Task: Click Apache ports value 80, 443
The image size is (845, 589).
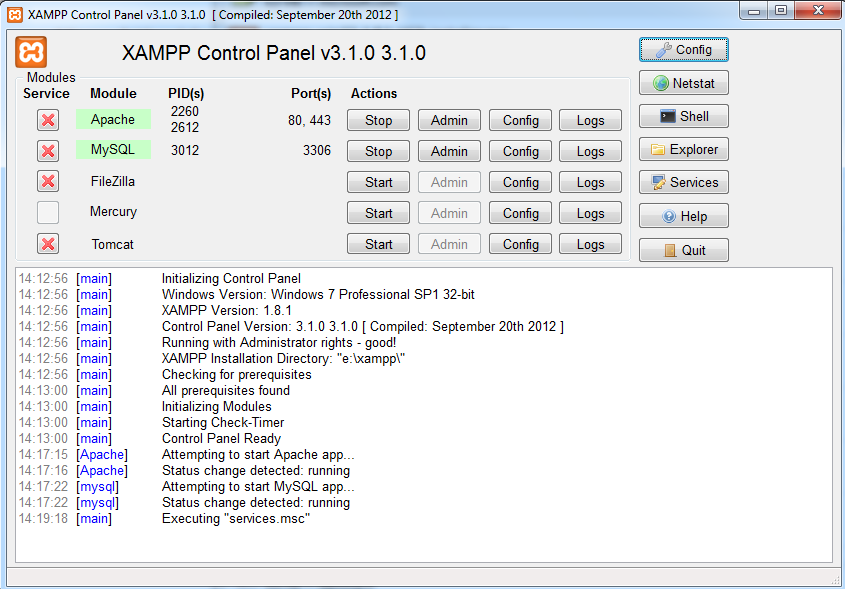Action: pyautogui.click(x=309, y=120)
